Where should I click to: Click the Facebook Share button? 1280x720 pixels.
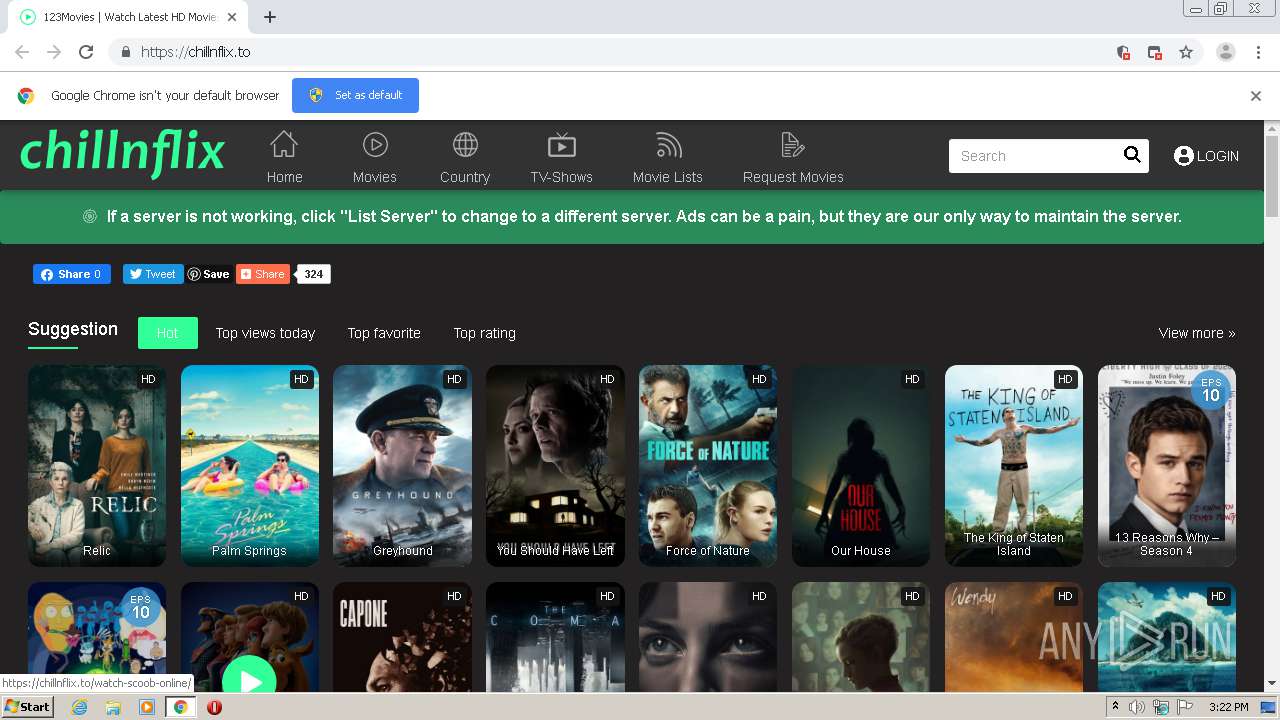pos(72,274)
